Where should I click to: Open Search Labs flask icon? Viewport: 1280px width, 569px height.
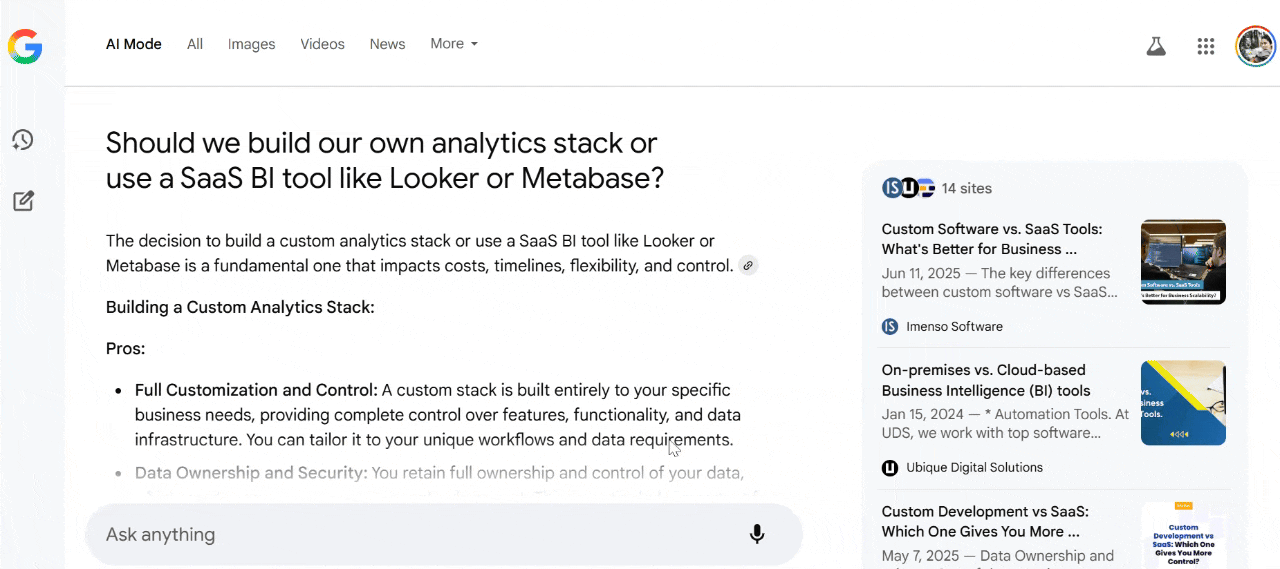tap(1156, 46)
